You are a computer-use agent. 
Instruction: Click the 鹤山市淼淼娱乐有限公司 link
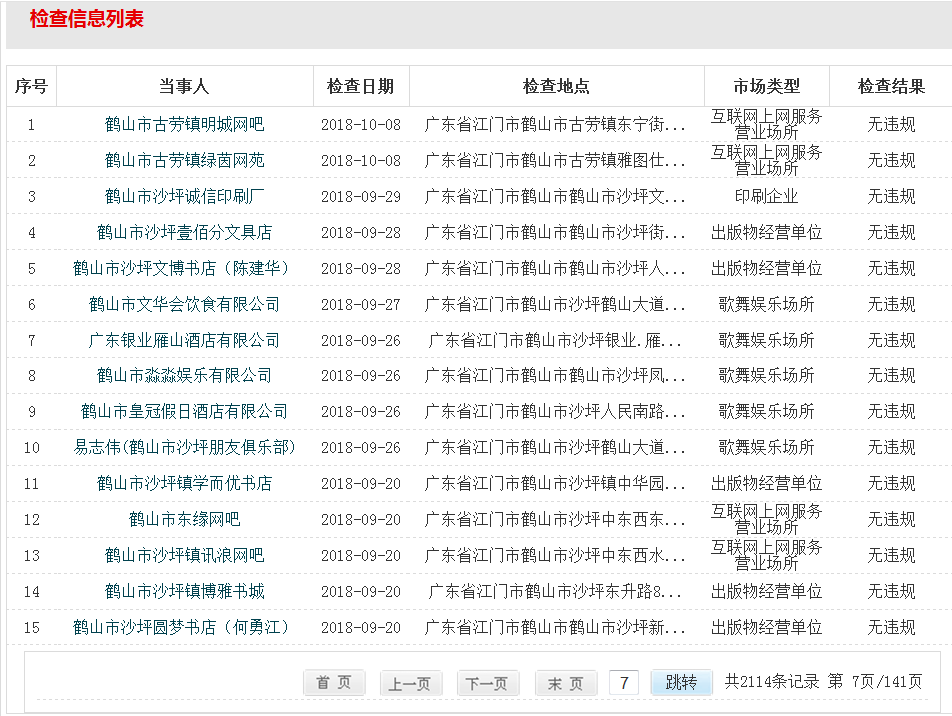184,376
